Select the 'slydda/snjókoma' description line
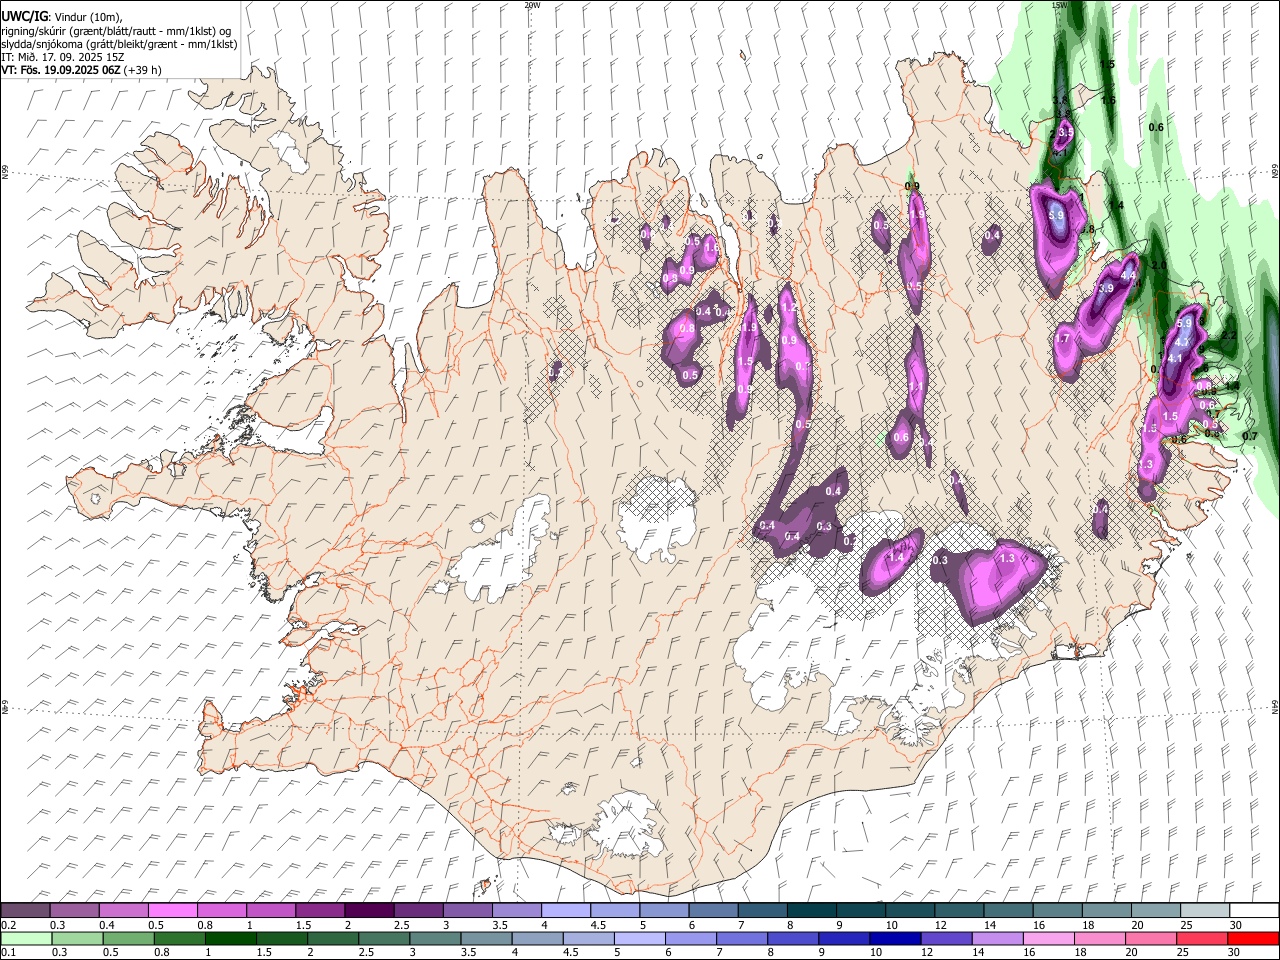1280x960 pixels. (x=119, y=44)
